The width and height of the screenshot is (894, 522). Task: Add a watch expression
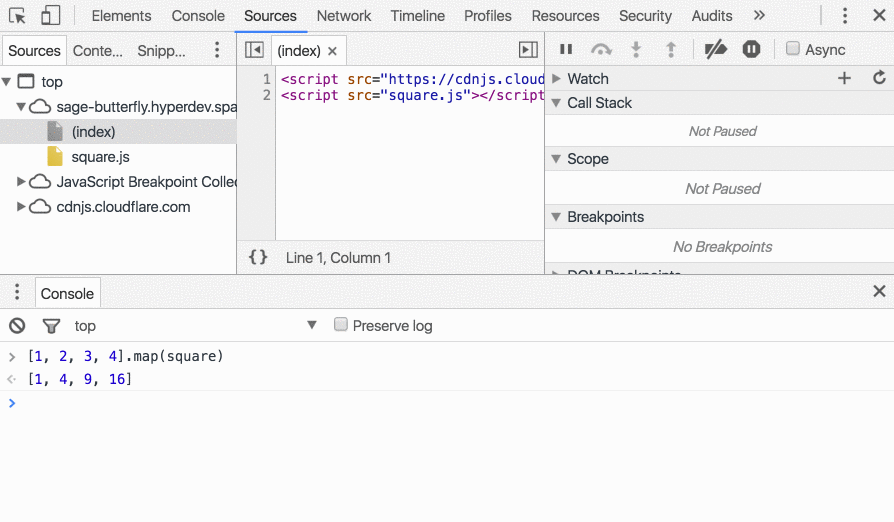[x=844, y=78]
